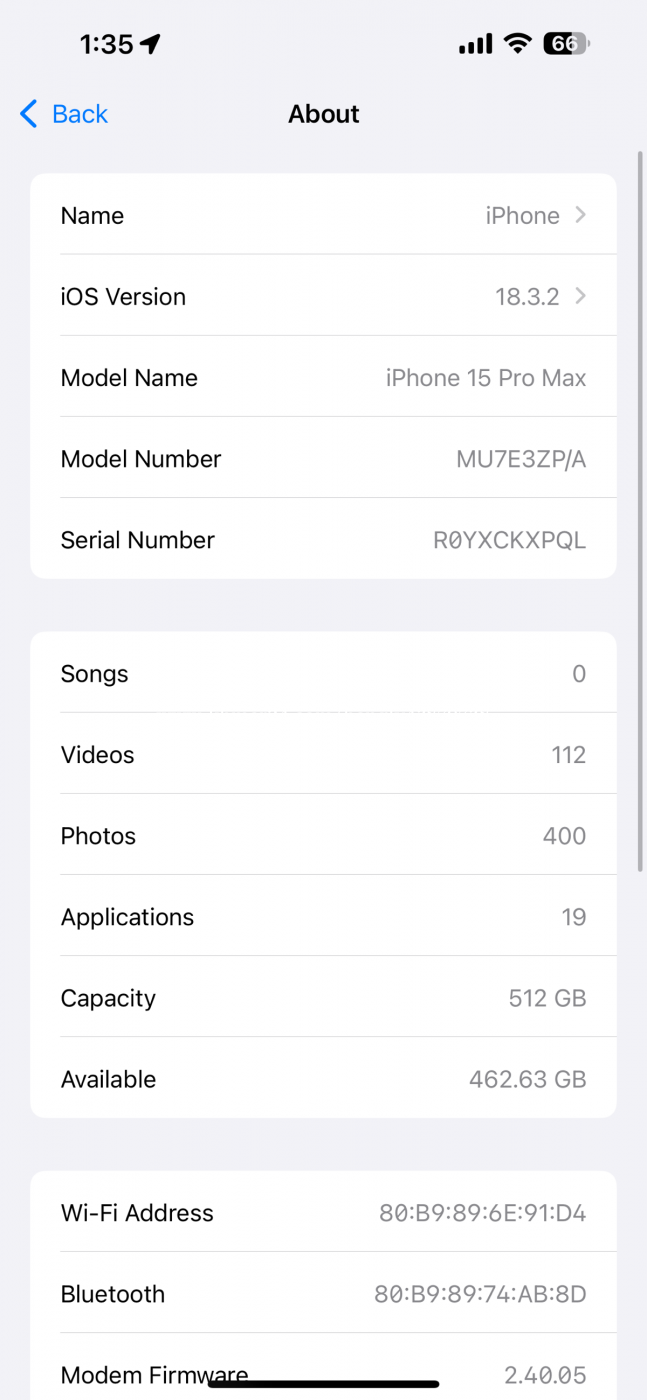Tap the About page title

coord(323,114)
